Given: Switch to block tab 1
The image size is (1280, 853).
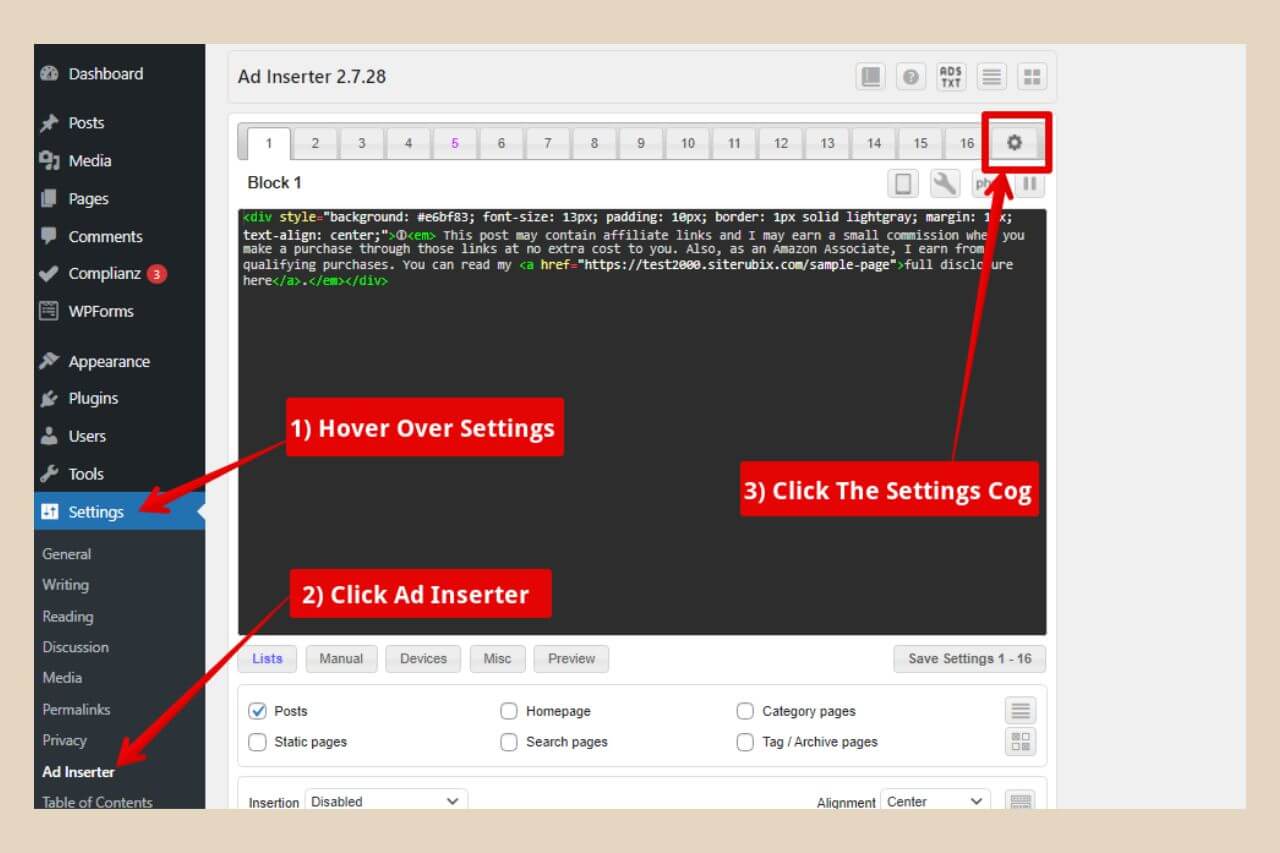Looking at the screenshot, I should 268,143.
